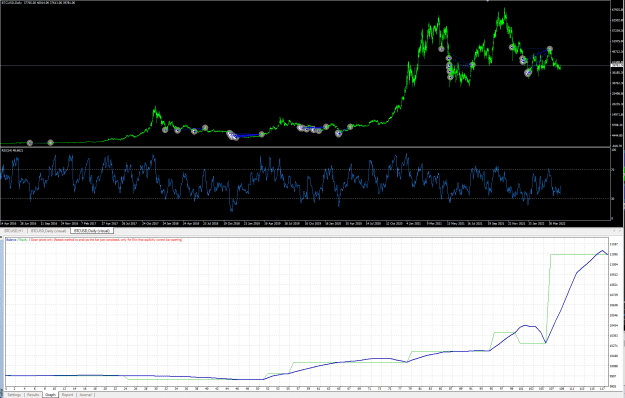Screen dimensions: 625x398
Task: Click the leftmost trade marker on the price chart
Action: 29,143
